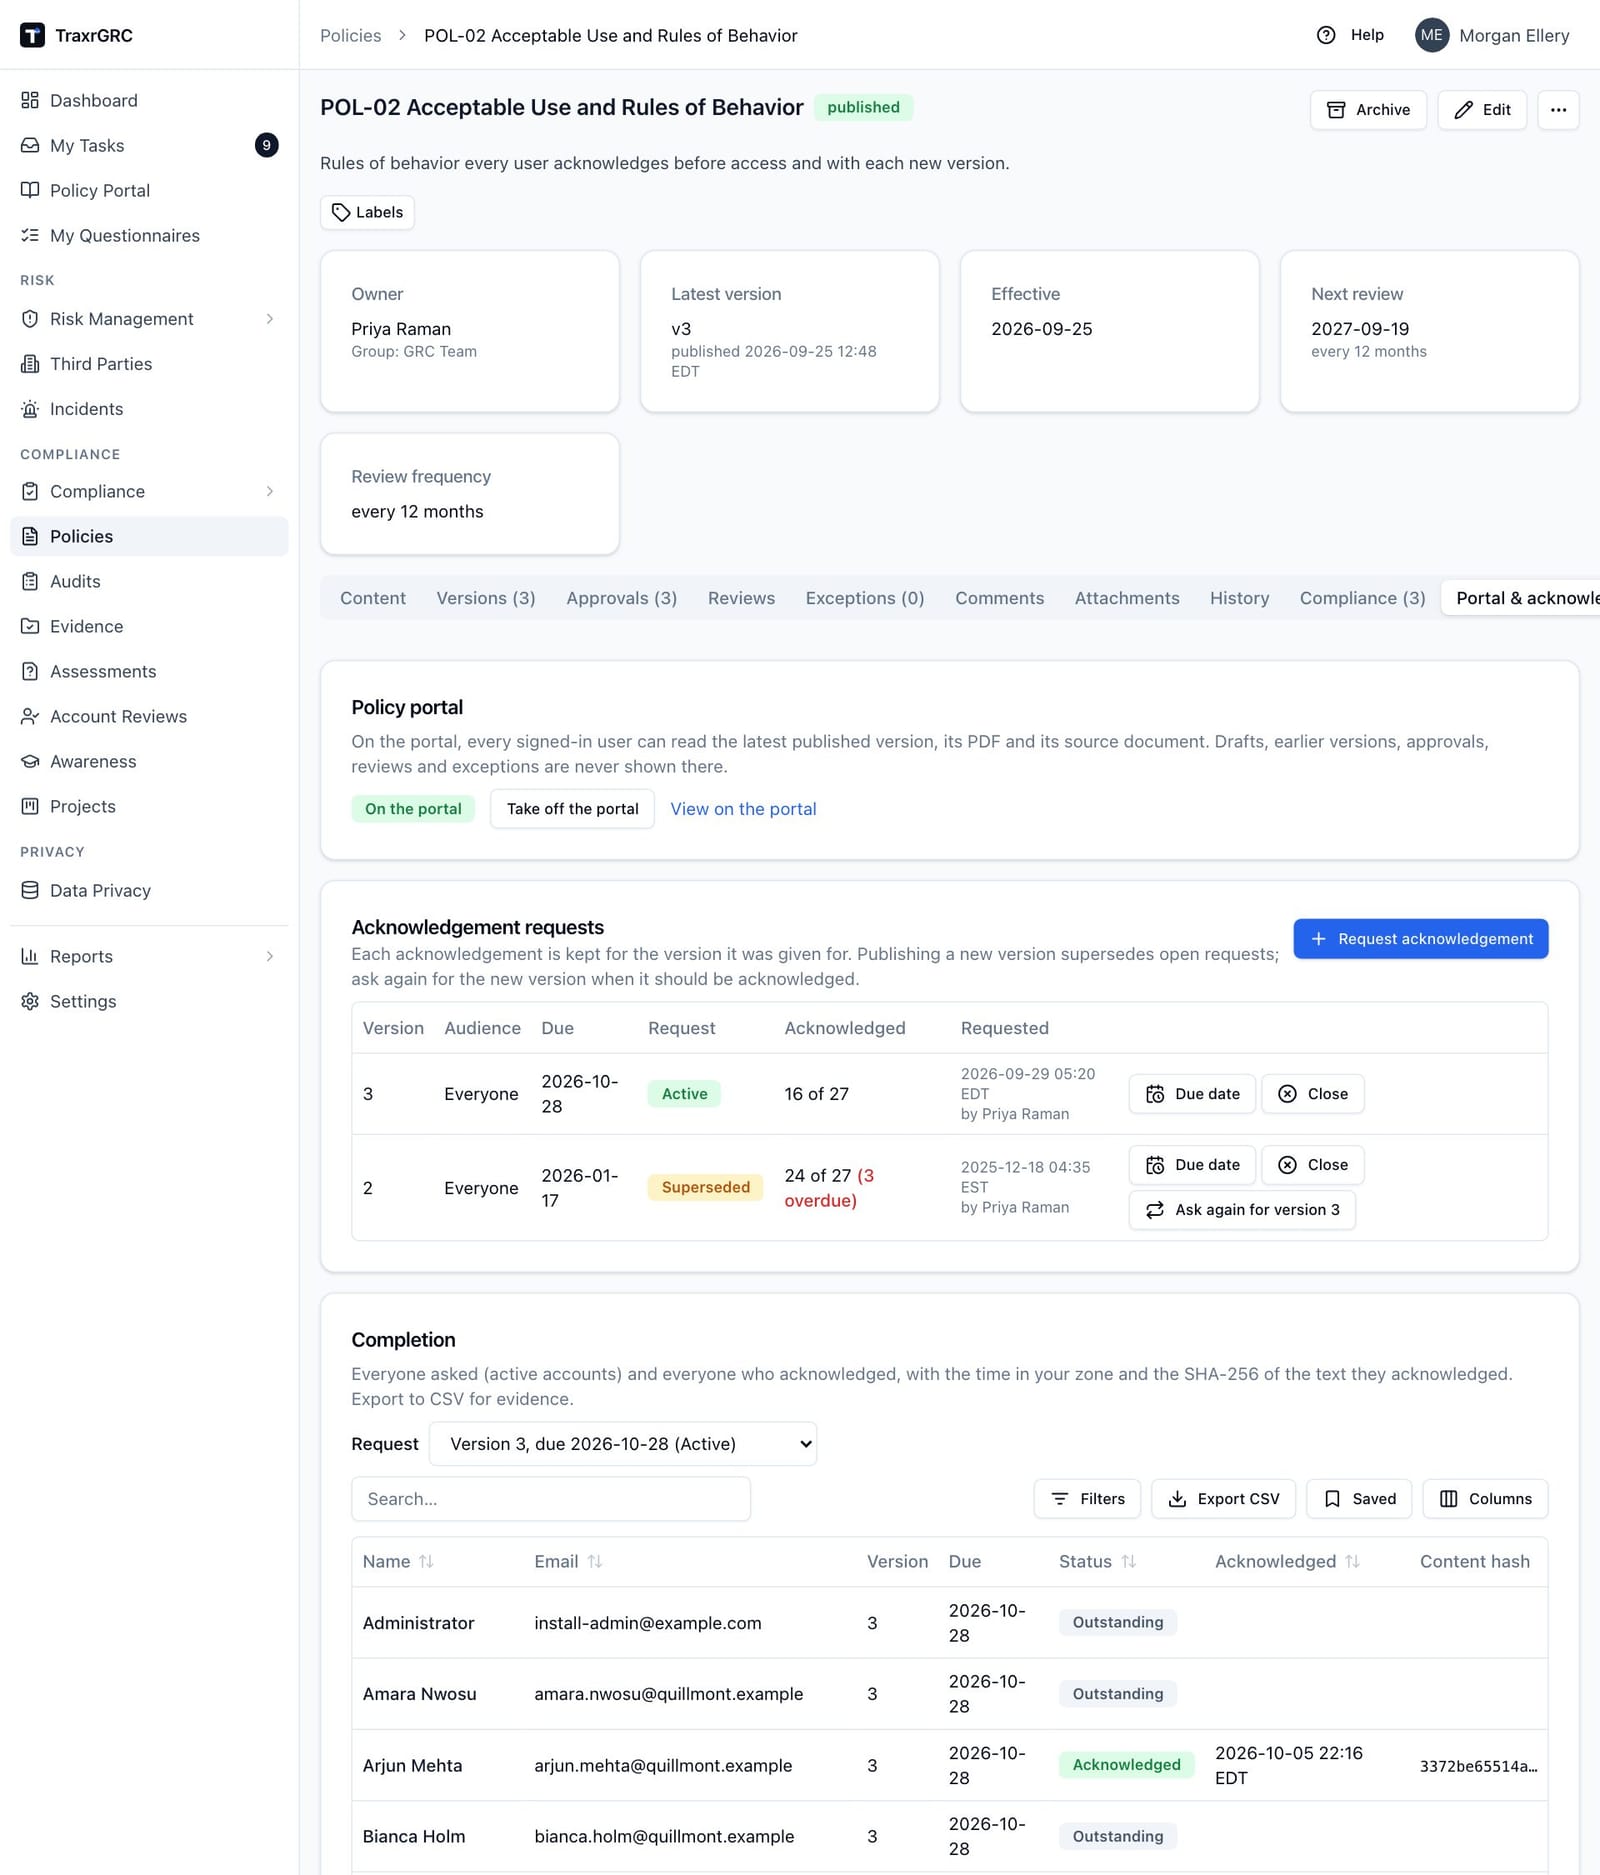Close the version 3 active request
The height and width of the screenshot is (1875, 1600).
point(1313,1094)
